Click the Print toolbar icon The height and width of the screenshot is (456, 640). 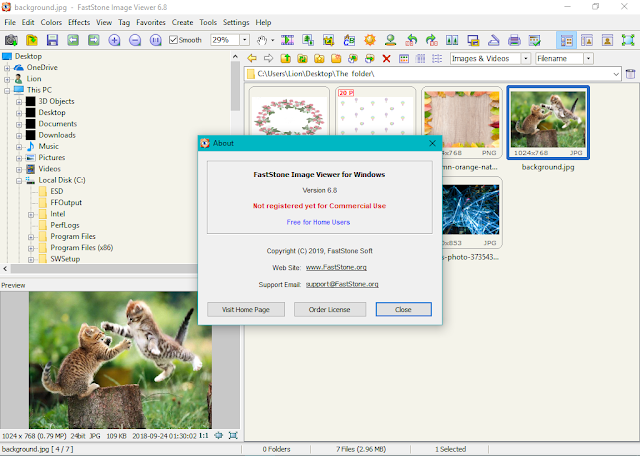coord(514,40)
